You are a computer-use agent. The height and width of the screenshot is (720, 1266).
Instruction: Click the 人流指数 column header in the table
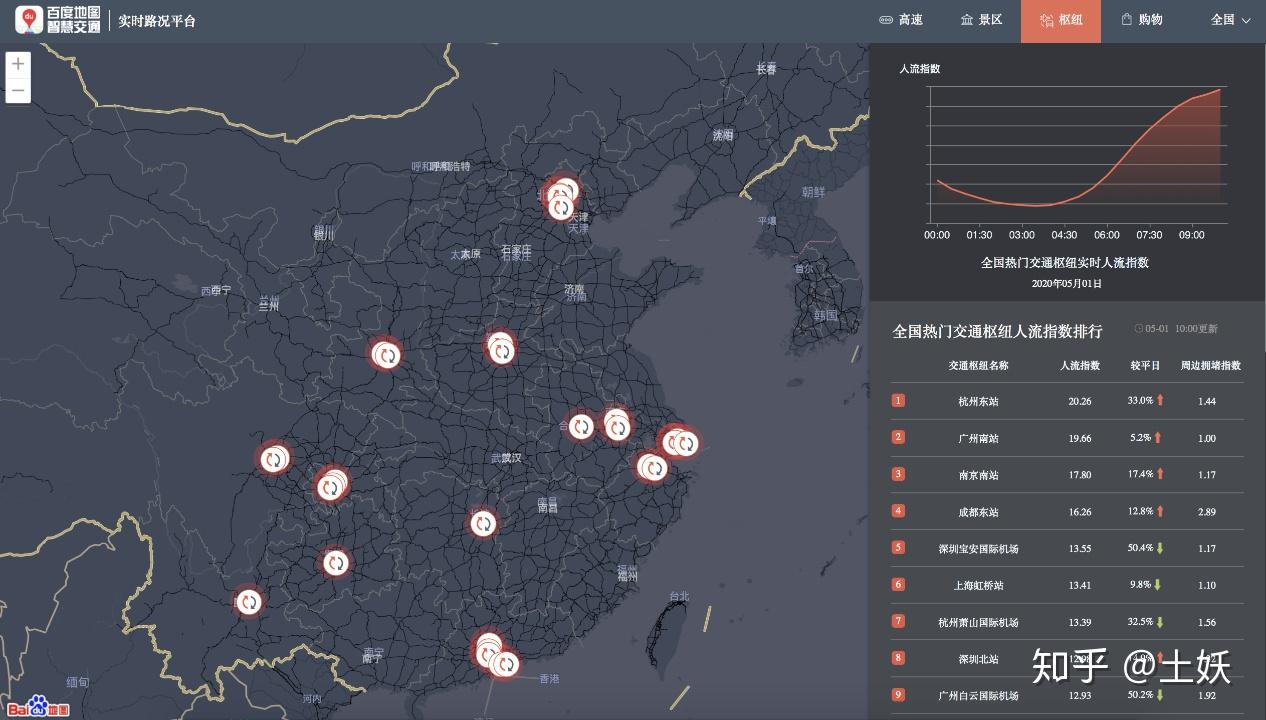point(1080,366)
